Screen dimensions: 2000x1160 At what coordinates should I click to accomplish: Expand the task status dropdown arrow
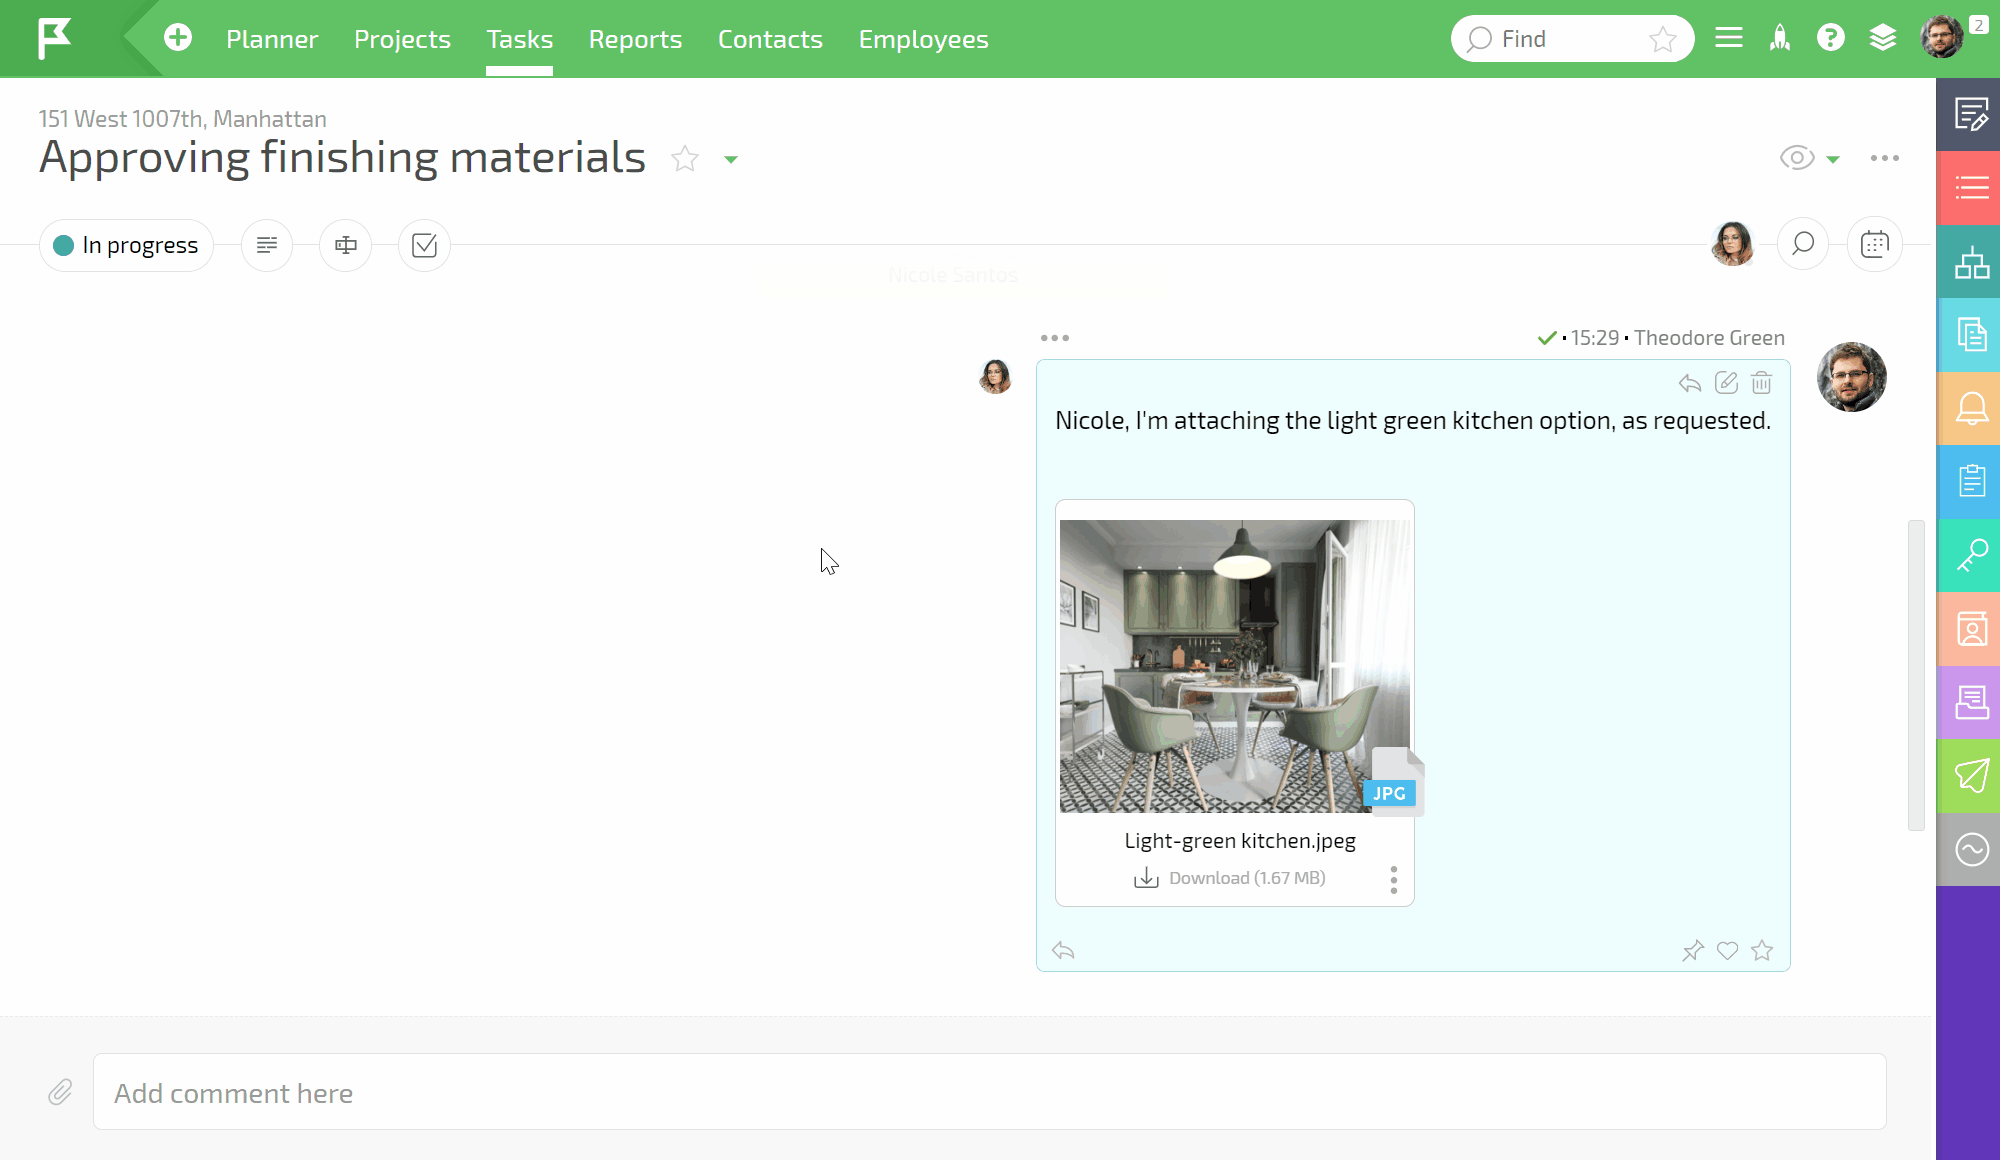(732, 156)
